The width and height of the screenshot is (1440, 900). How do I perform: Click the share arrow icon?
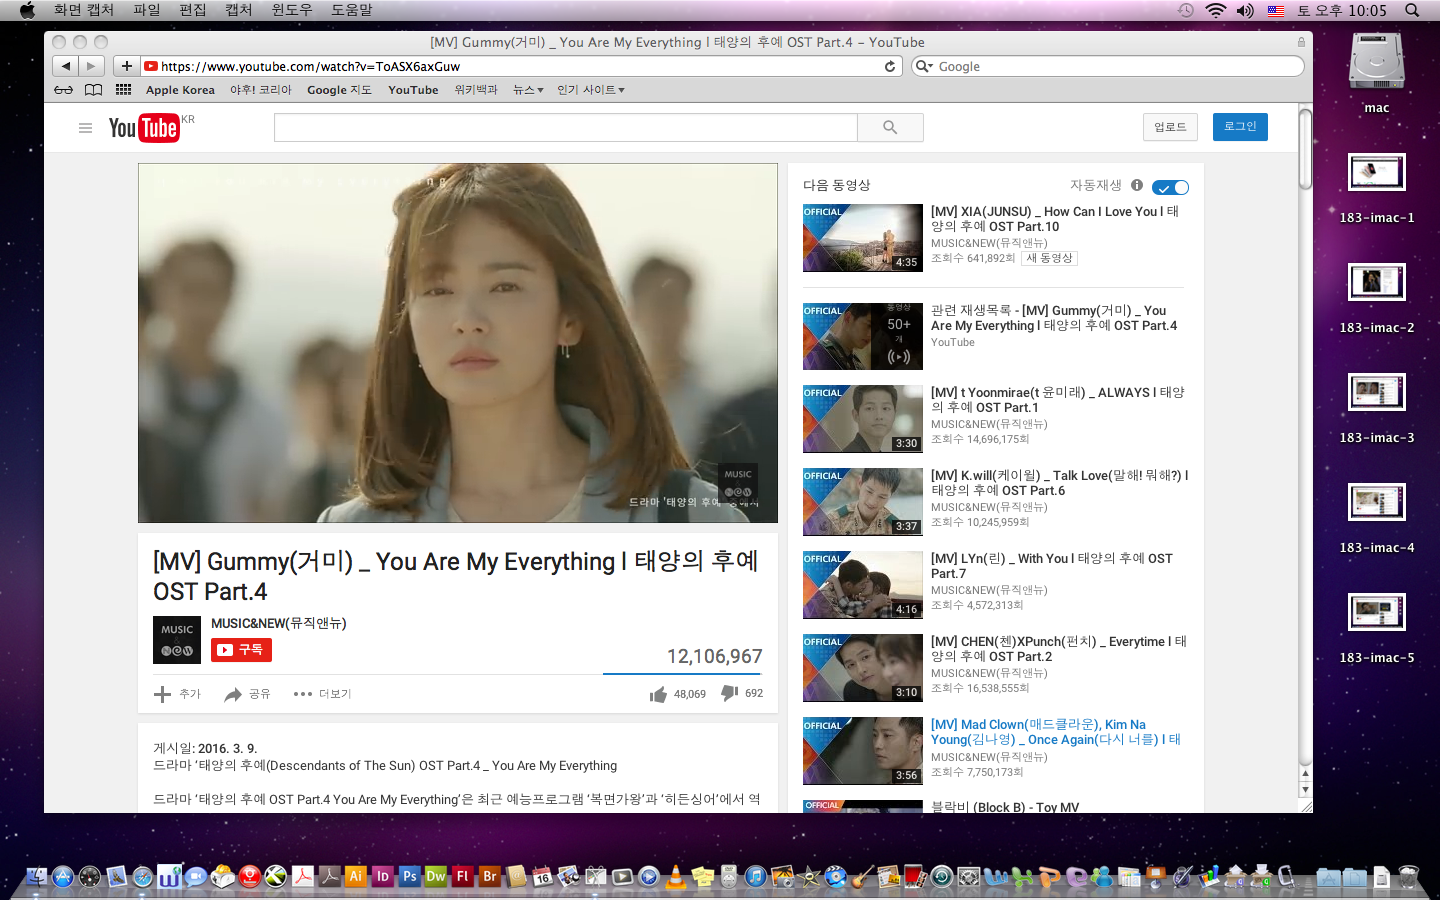tap(233, 694)
